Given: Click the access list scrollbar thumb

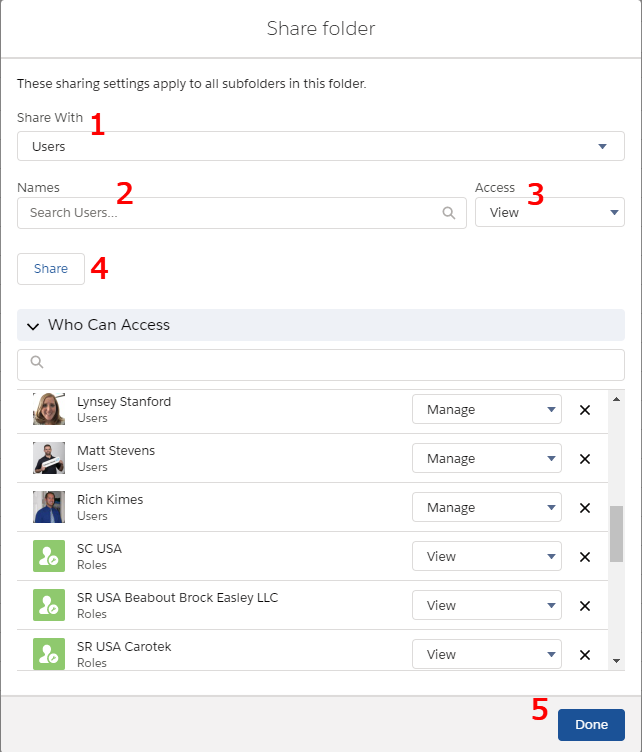Looking at the screenshot, I should pos(617,533).
